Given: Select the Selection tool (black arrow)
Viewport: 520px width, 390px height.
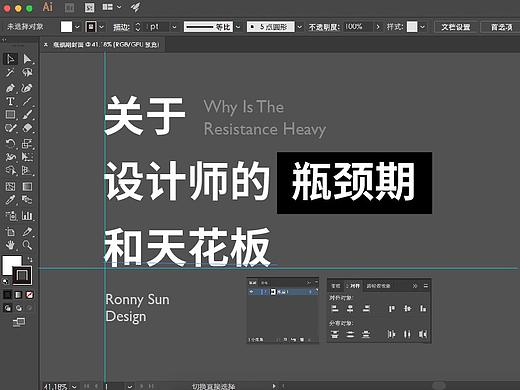Looking at the screenshot, I should (x=10, y=59).
